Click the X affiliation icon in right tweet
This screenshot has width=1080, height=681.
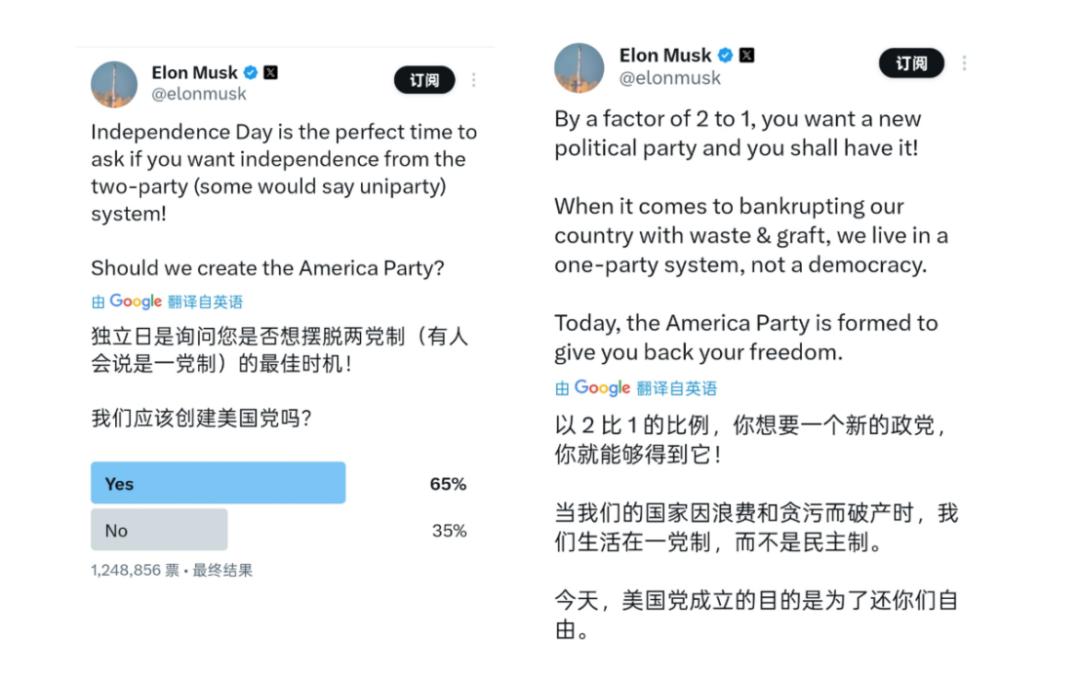pyautogui.click(x=746, y=56)
